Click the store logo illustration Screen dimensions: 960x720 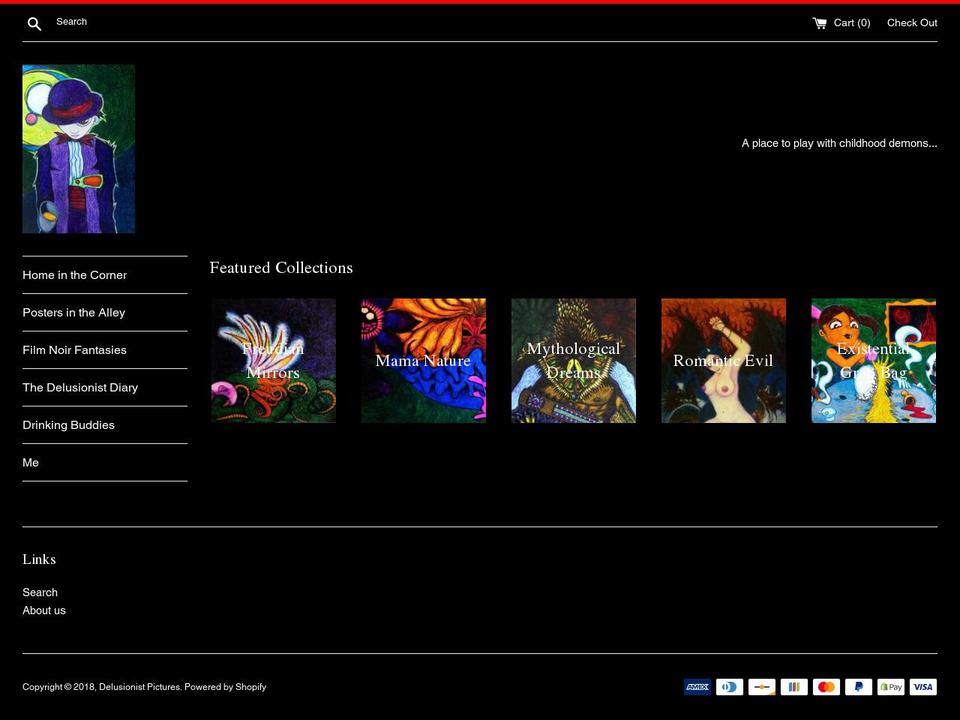[78, 149]
